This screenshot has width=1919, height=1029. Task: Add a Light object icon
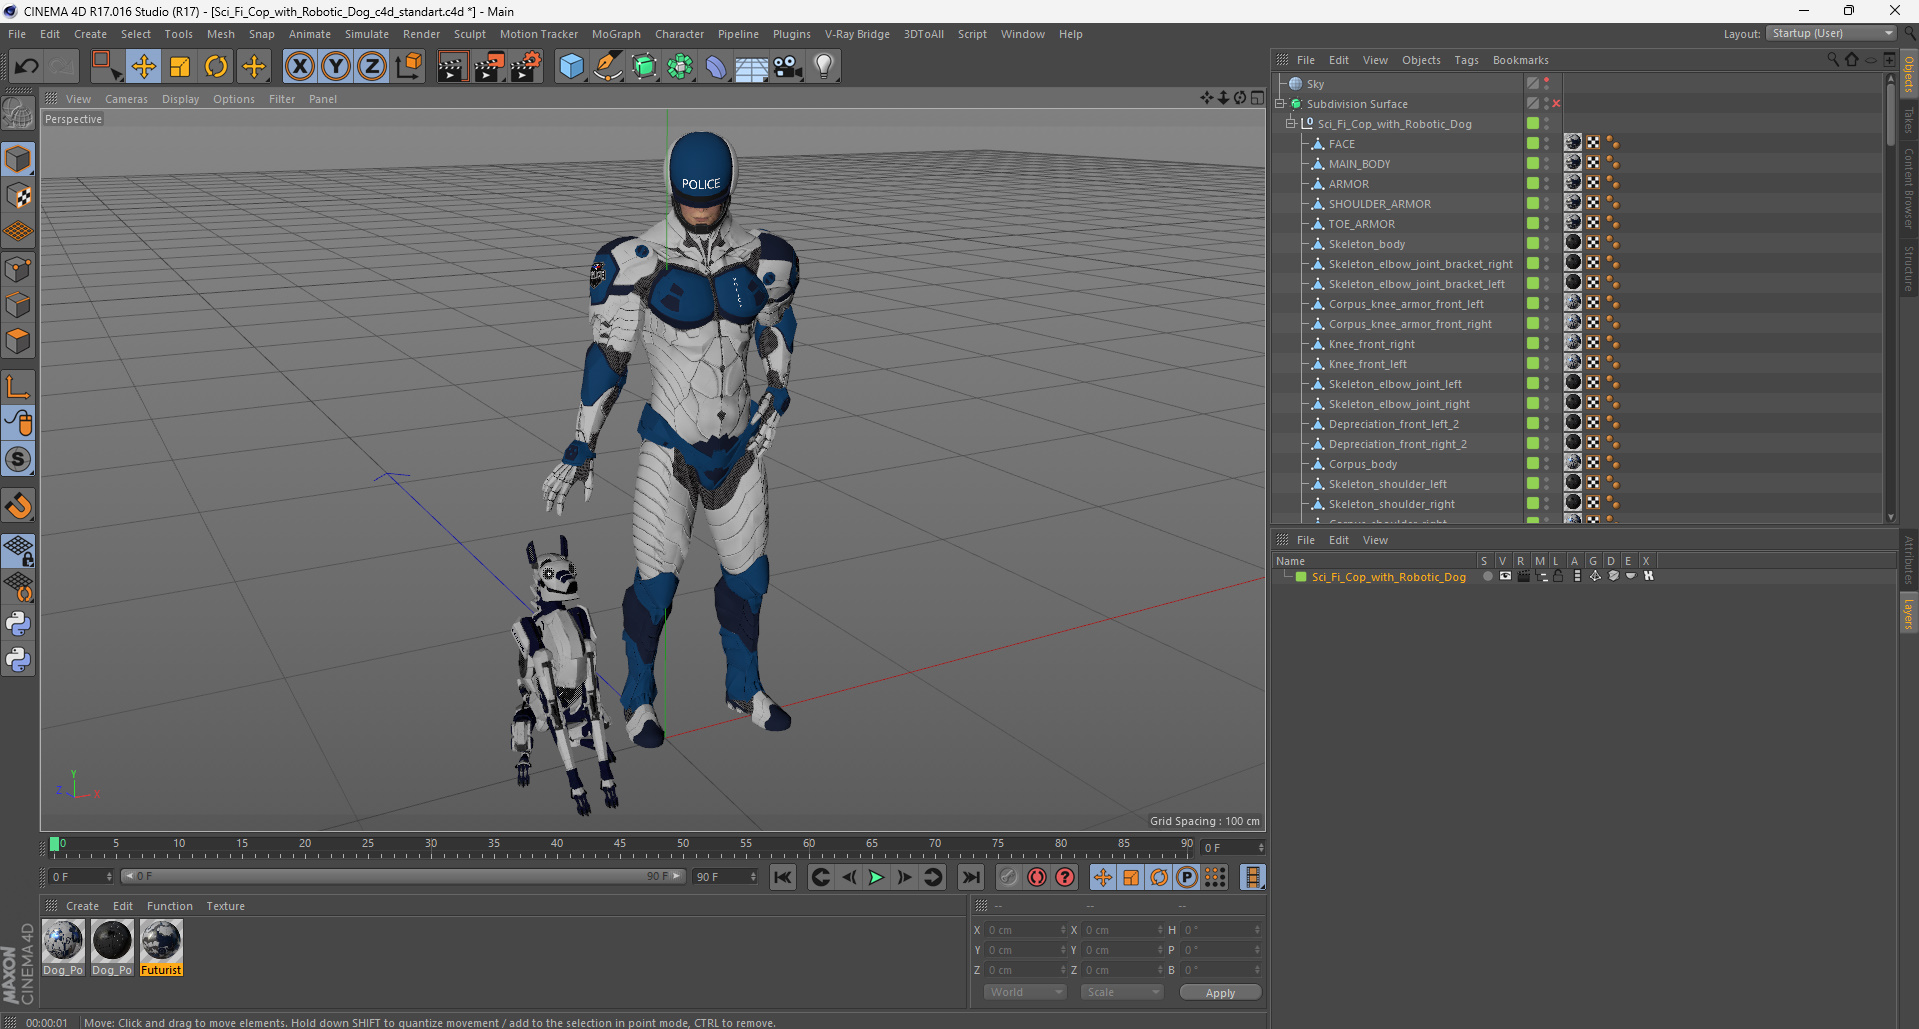pos(824,67)
